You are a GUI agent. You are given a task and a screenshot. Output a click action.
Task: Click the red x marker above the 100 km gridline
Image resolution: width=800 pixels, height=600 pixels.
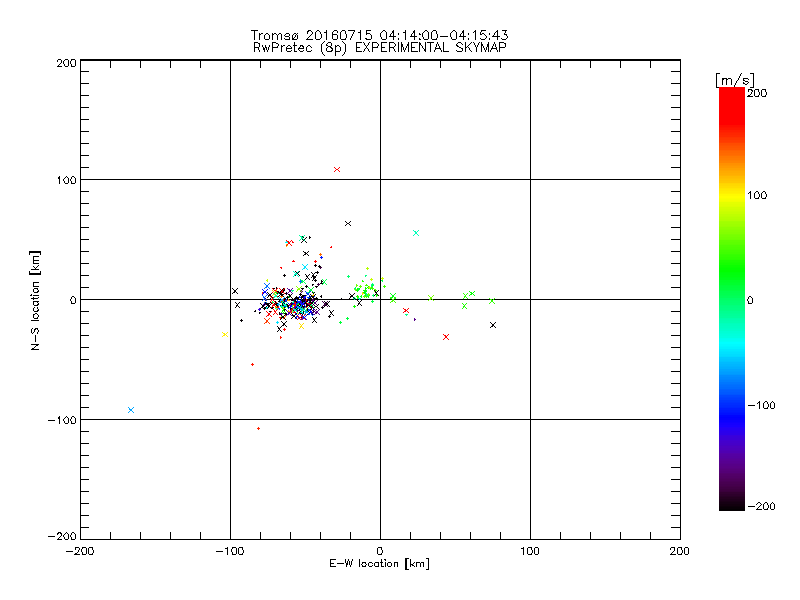[x=337, y=169]
